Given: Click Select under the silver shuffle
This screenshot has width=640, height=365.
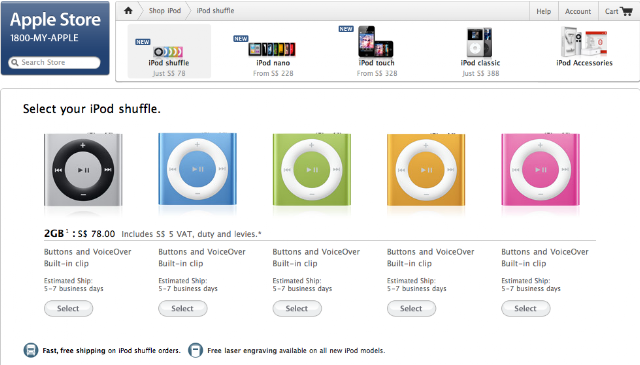Looking at the screenshot, I should pyautogui.click(x=68, y=308).
